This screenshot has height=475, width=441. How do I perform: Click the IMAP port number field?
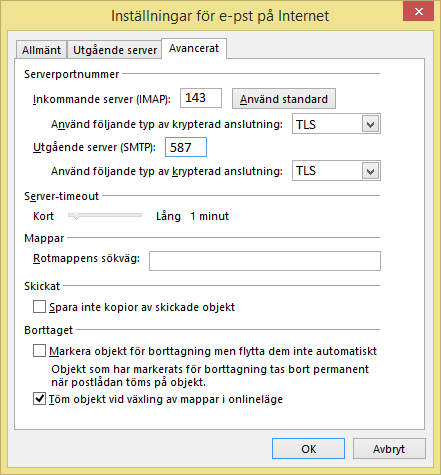[x=201, y=98]
